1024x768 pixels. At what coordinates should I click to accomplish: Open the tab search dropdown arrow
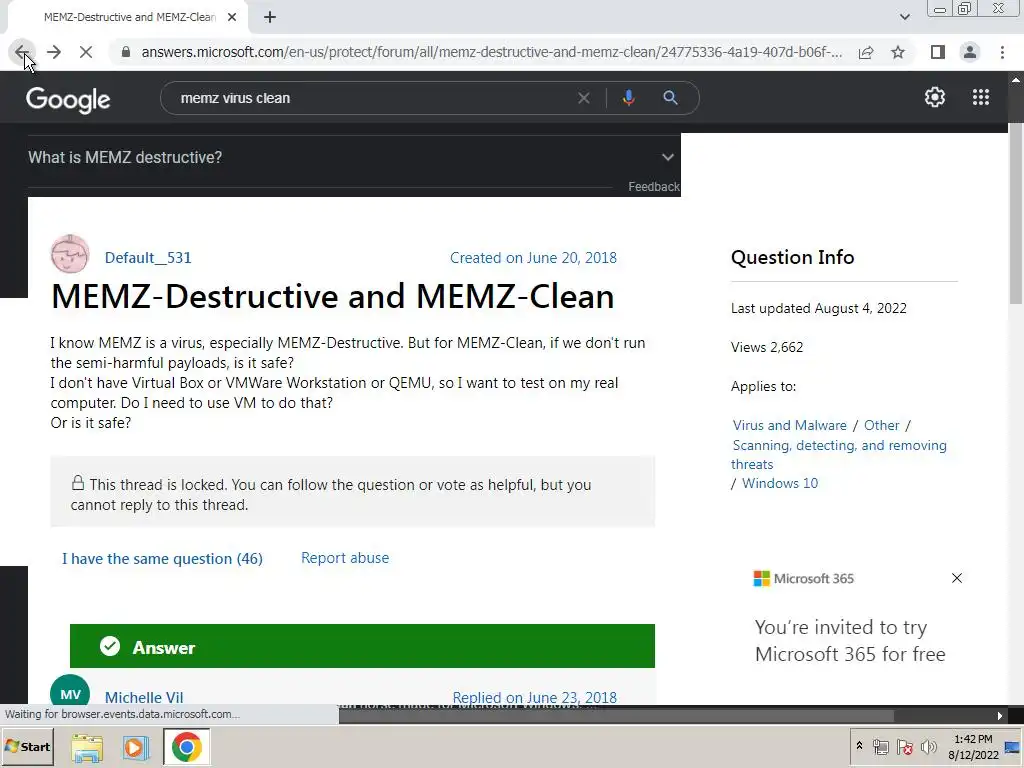[x=904, y=17]
